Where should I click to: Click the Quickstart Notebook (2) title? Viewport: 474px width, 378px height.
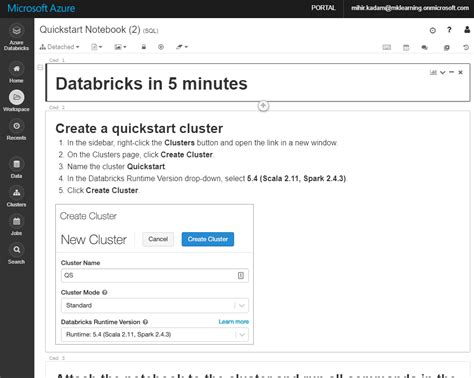(x=90, y=30)
